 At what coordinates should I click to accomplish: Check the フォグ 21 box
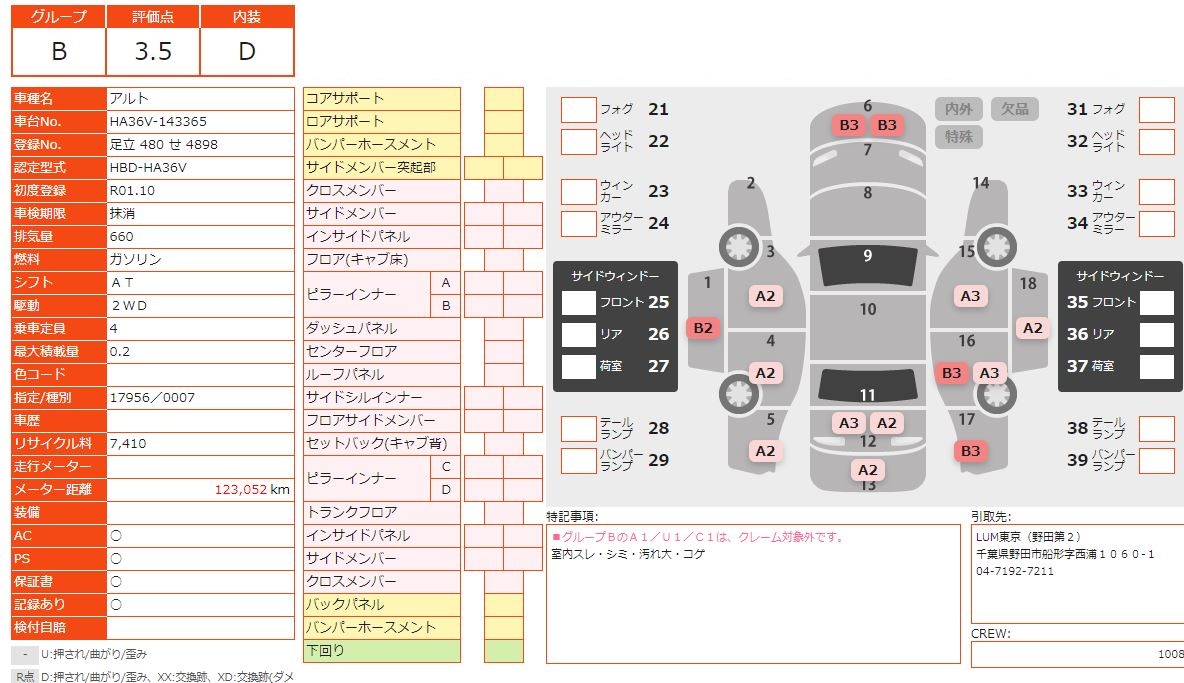(578, 110)
